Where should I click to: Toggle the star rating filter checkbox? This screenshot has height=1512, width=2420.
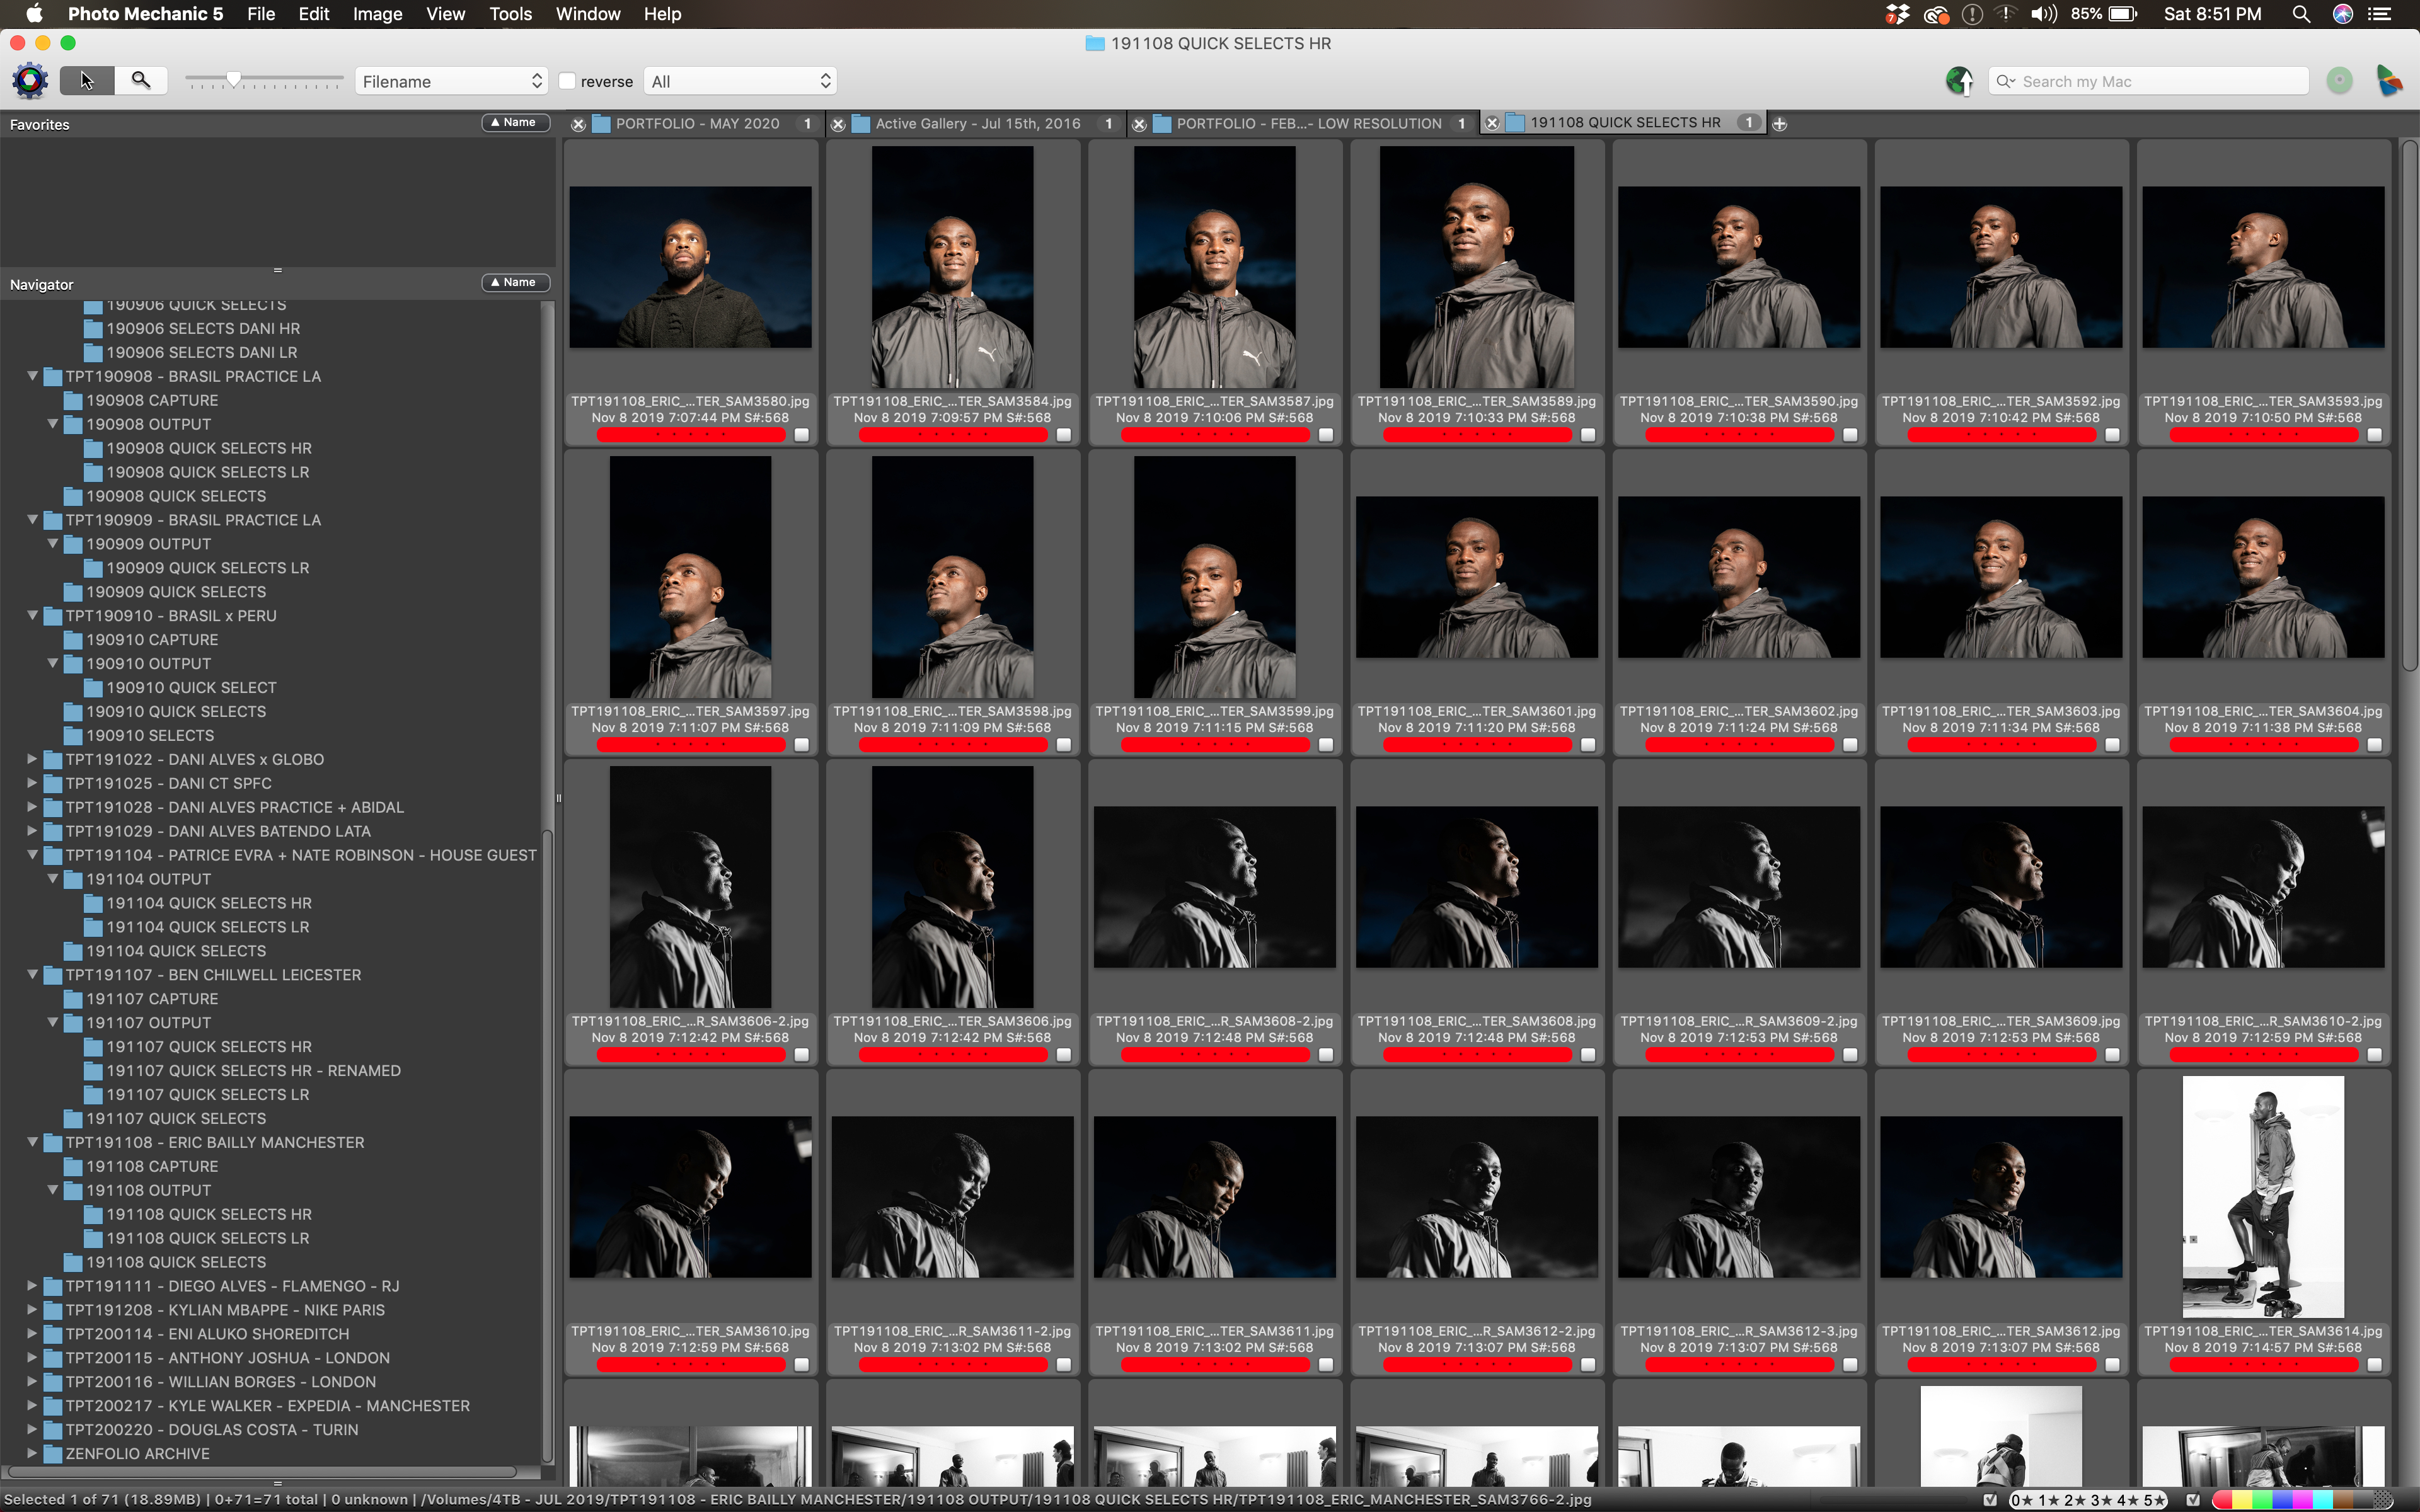tap(1990, 1500)
